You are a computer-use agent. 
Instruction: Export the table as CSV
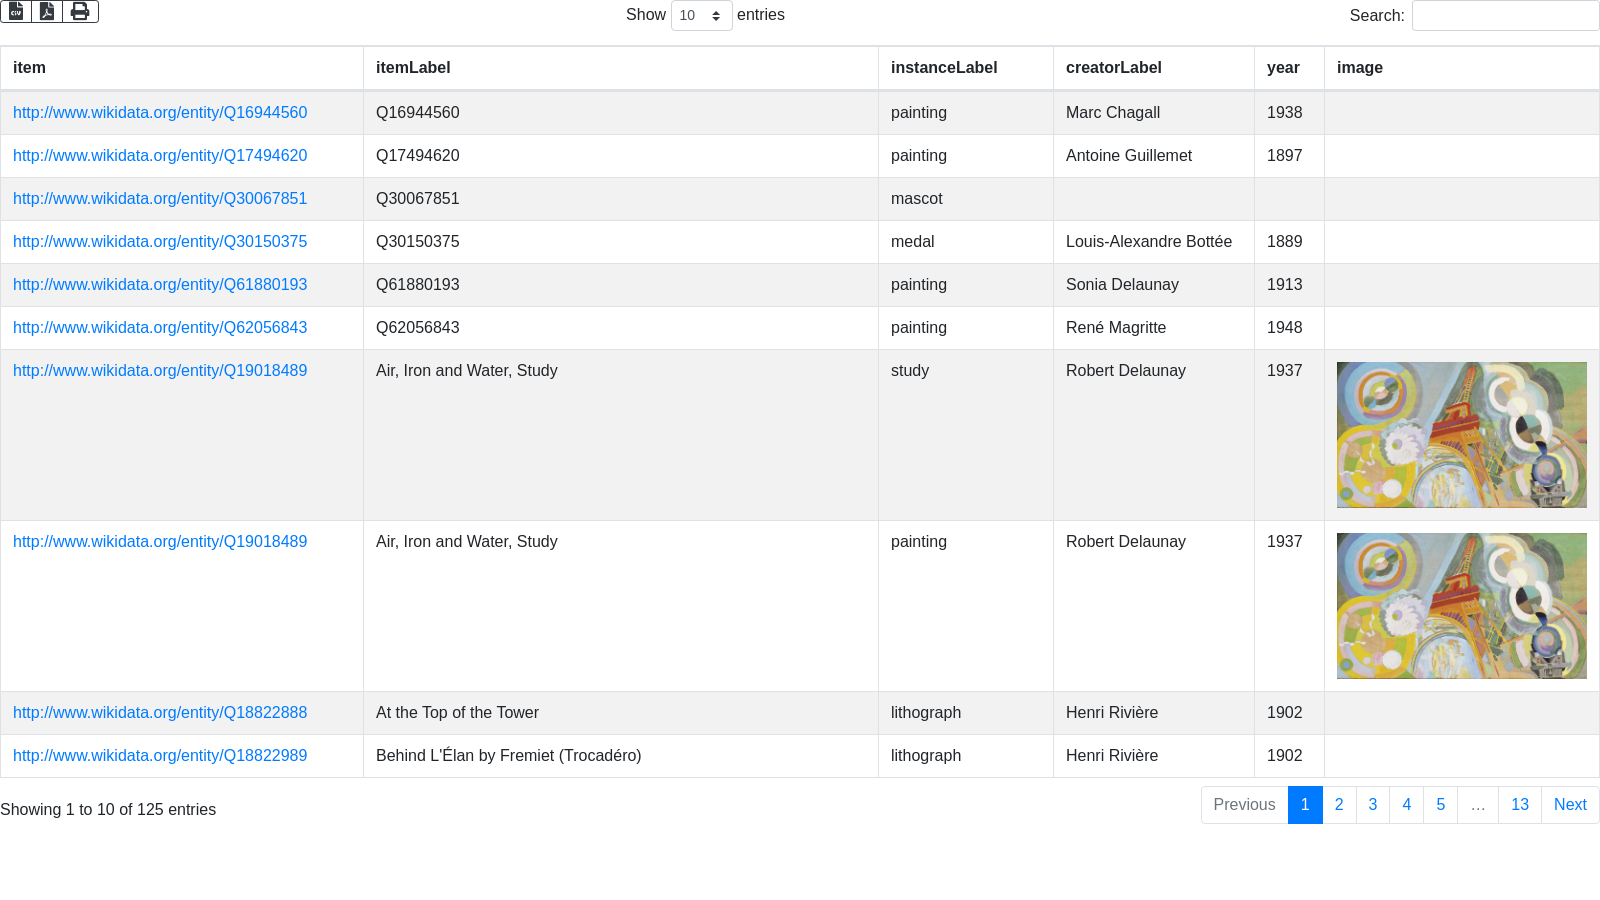16,12
